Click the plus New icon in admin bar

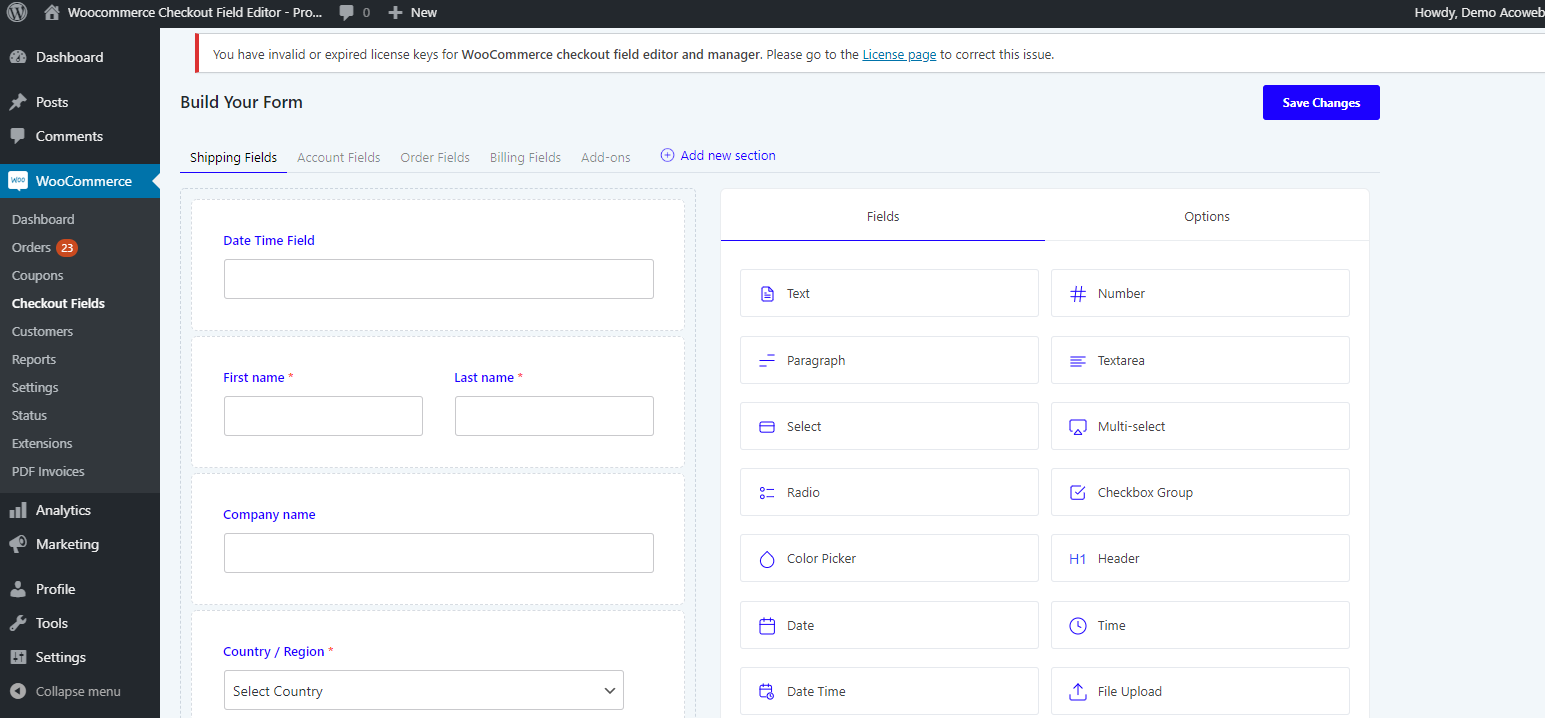click(x=395, y=13)
